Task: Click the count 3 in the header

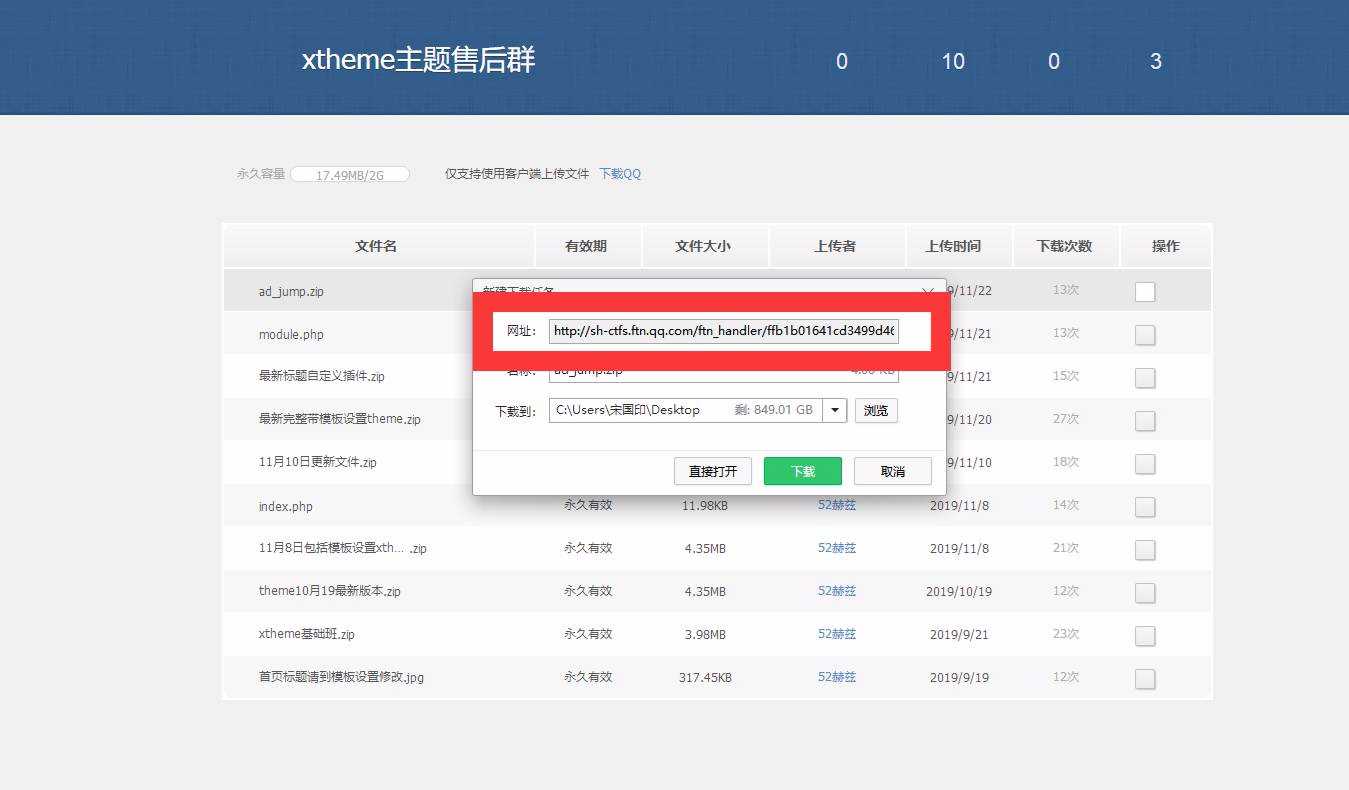Action: [x=1156, y=62]
